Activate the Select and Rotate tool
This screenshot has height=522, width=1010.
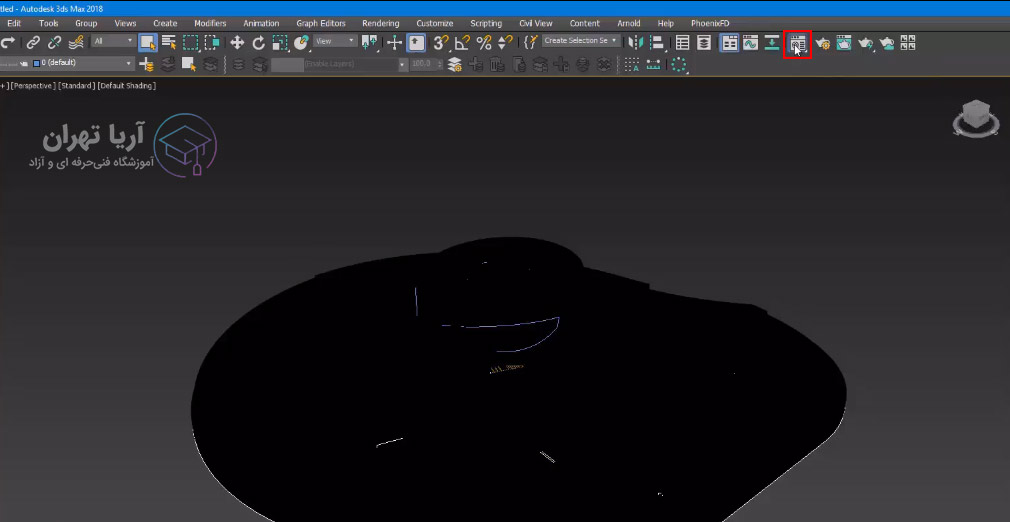[x=258, y=43]
